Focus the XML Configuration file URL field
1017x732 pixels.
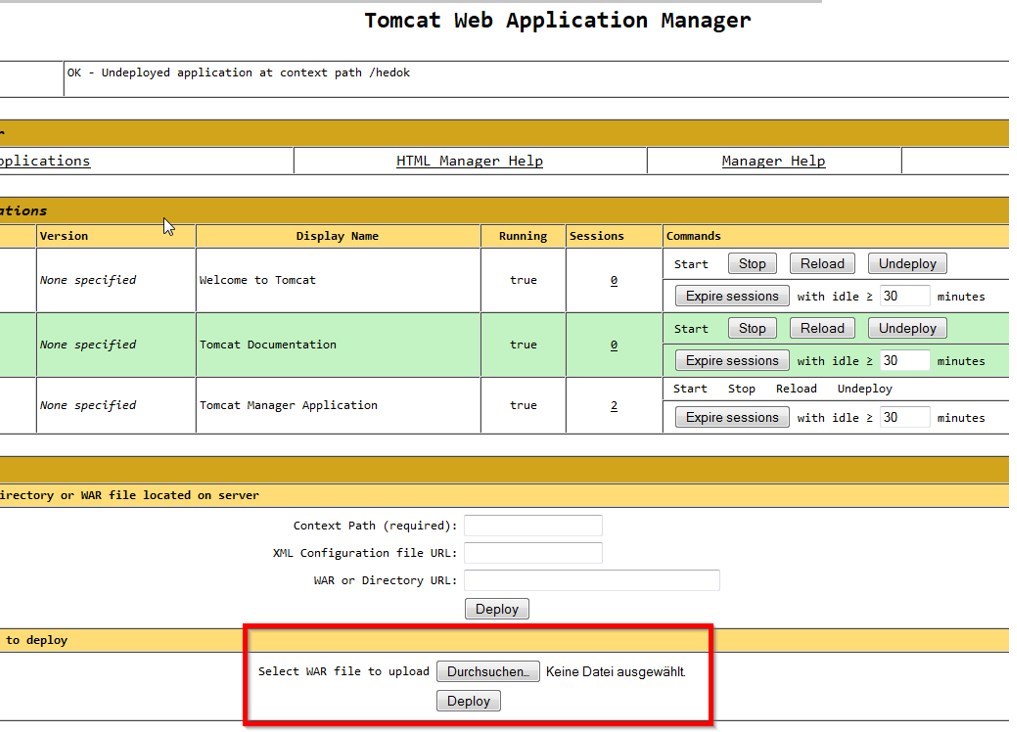coord(533,552)
